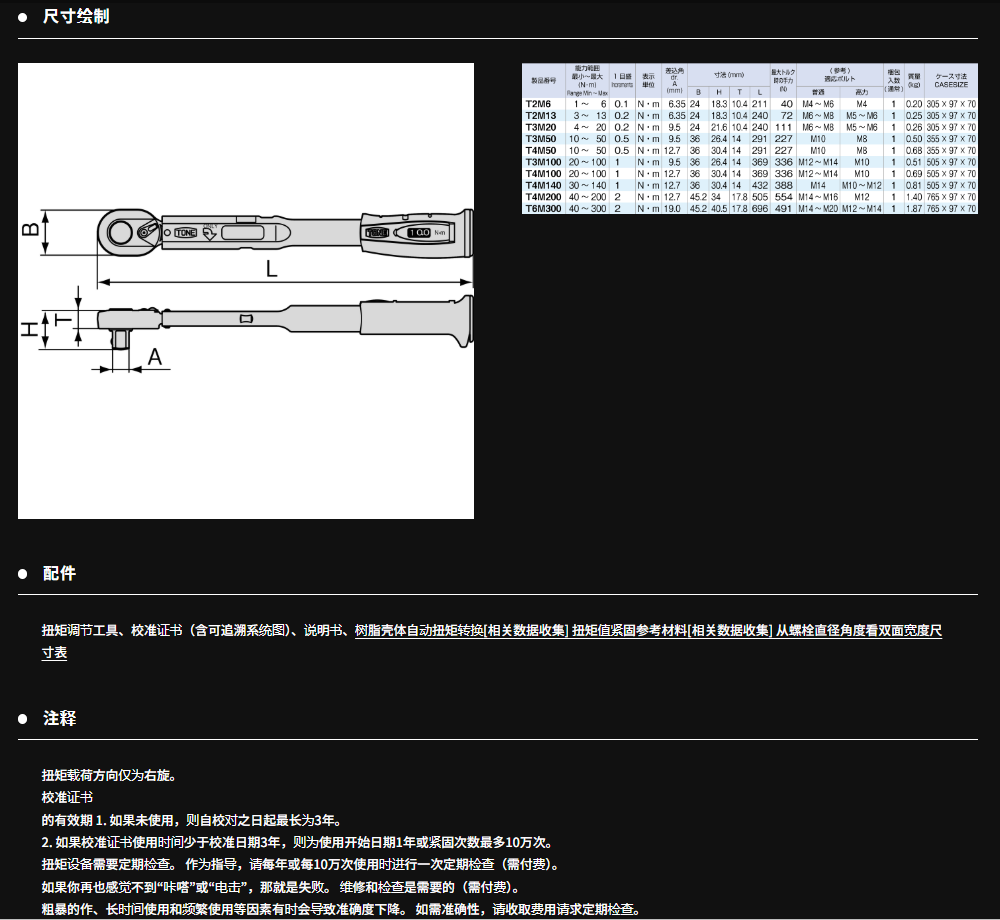This screenshot has height=920, width=1000.
Task: Click the torque scale window on handle
Action: pos(419,232)
